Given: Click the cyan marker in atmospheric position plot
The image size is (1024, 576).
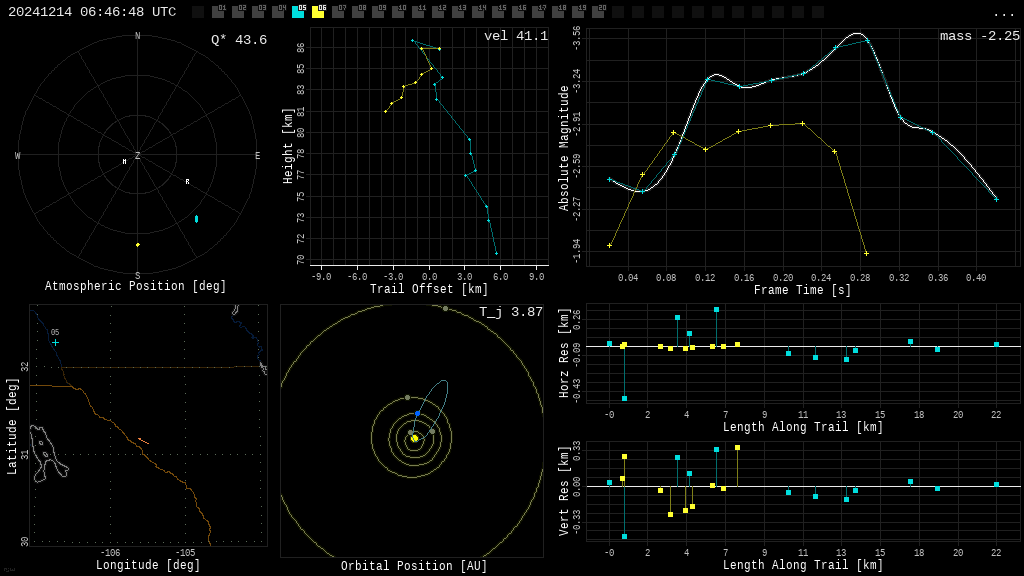Looking at the screenshot, I should click(x=196, y=219).
